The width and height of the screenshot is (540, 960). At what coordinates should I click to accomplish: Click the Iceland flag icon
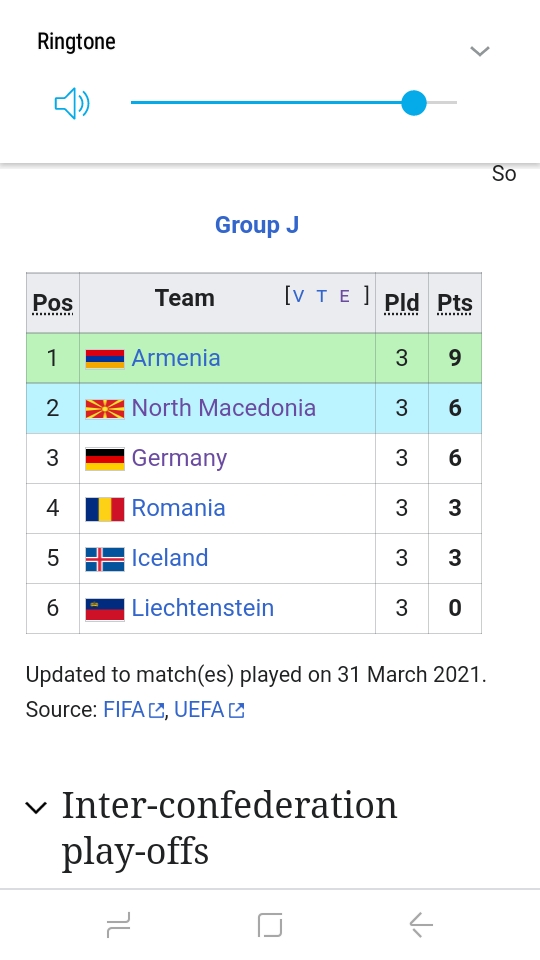[105, 559]
